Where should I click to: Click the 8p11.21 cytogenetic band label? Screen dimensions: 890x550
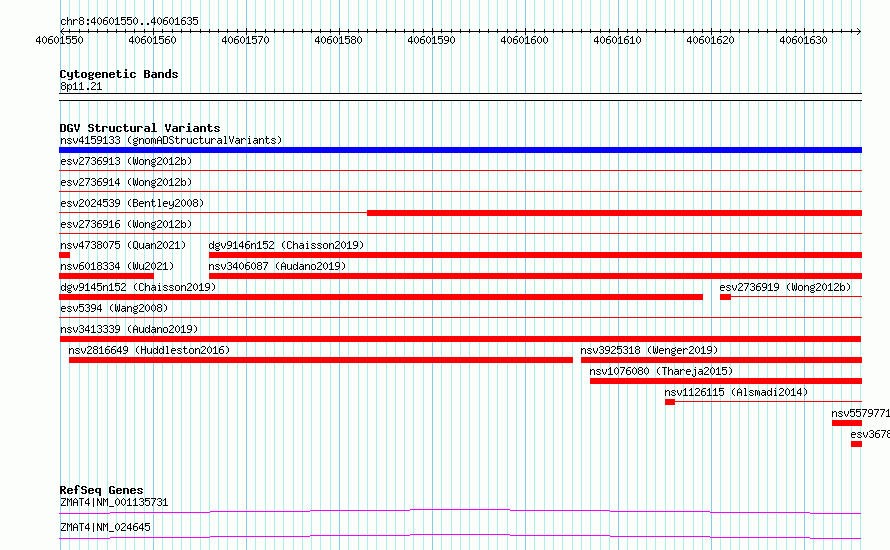(x=81, y=86)
